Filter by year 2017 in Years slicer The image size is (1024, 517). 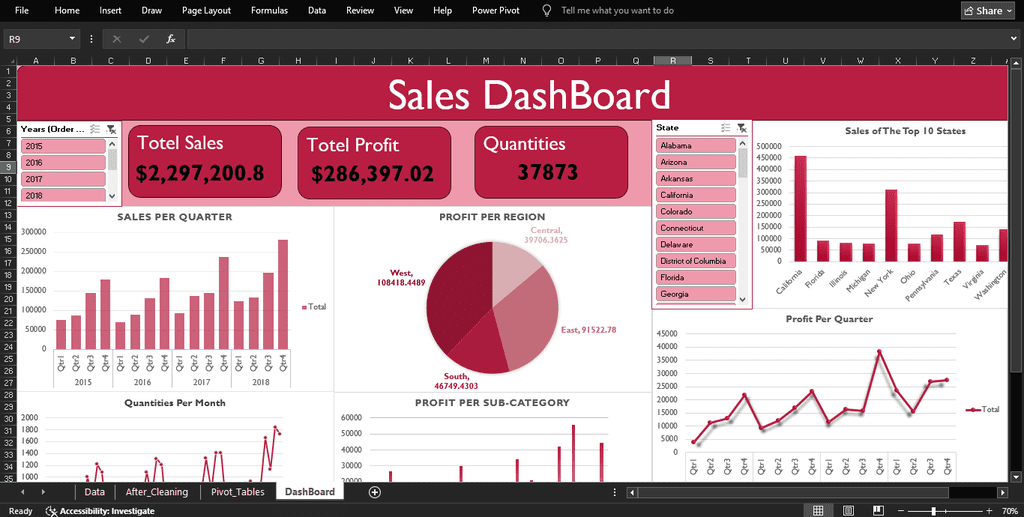tap(63, 179)
